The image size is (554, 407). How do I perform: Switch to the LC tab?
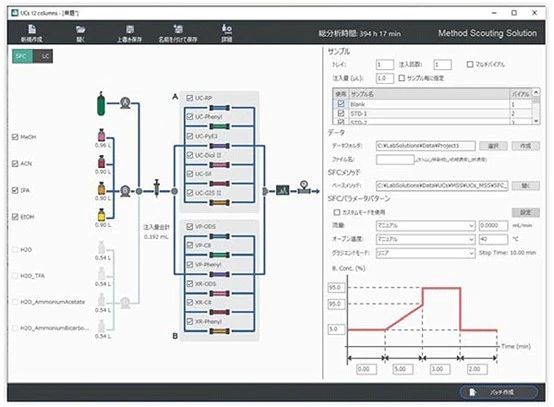(x=43, y=56)
